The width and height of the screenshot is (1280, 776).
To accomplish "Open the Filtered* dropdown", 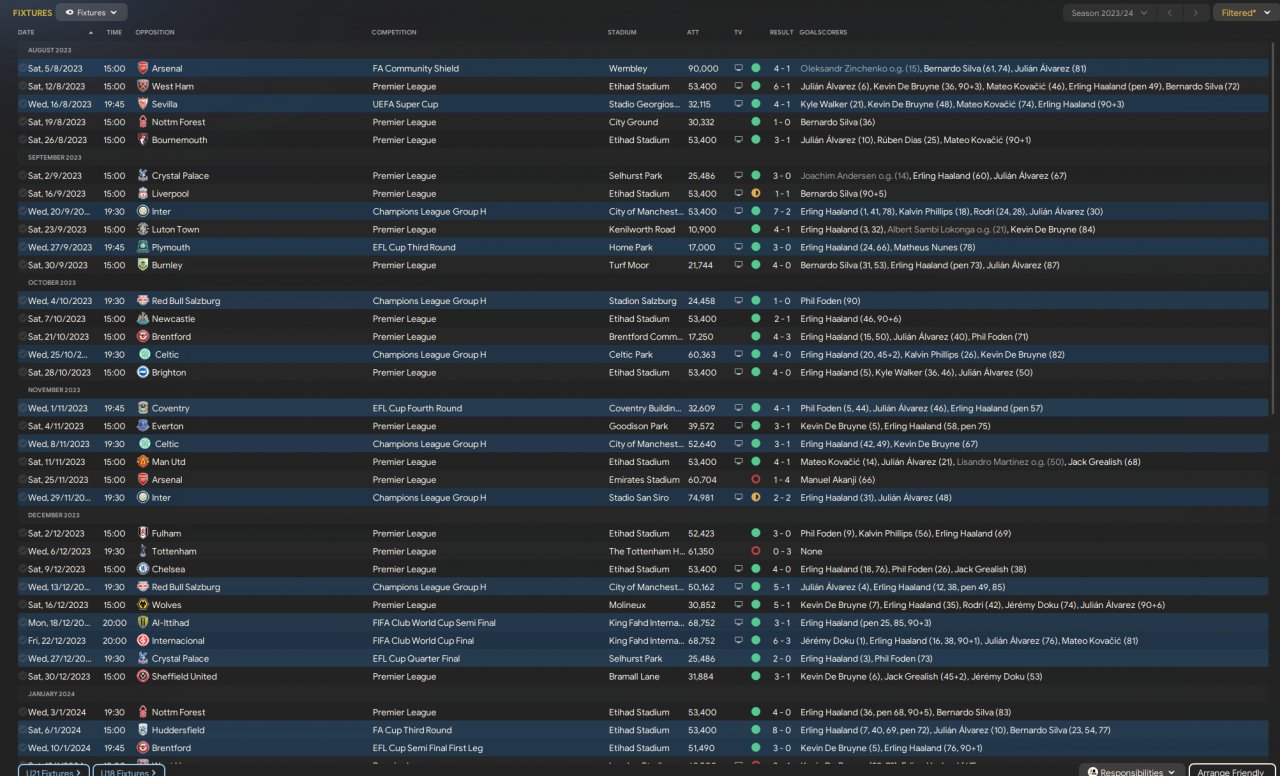I will click(x=1244, y=13).
